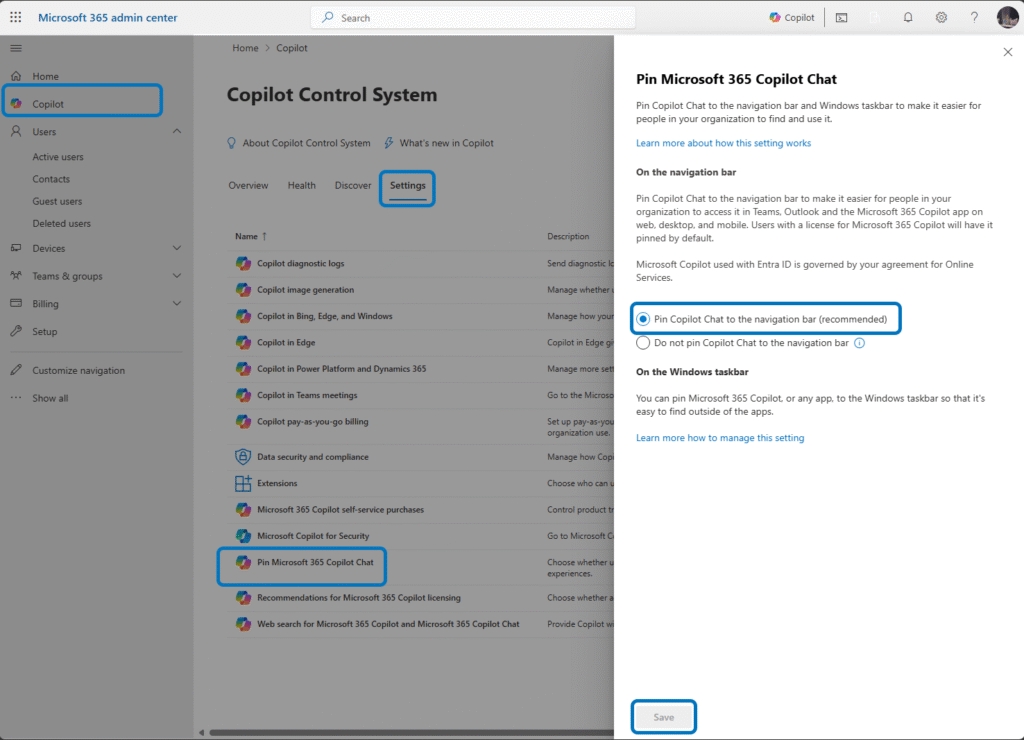
Task: Open the Cloud Shell terminal icon
Action: [842, 18]
